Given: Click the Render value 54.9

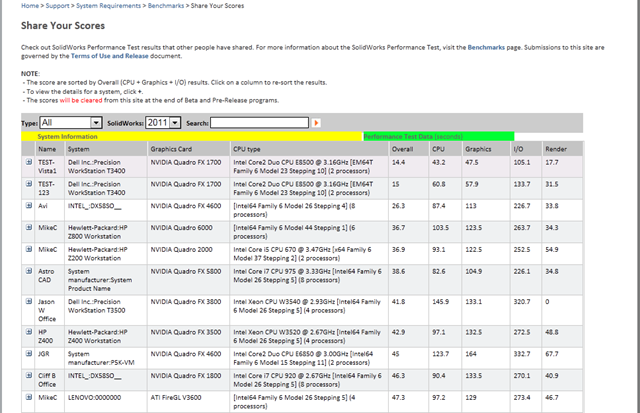Looking at the screenshot, I should (552, 249).
